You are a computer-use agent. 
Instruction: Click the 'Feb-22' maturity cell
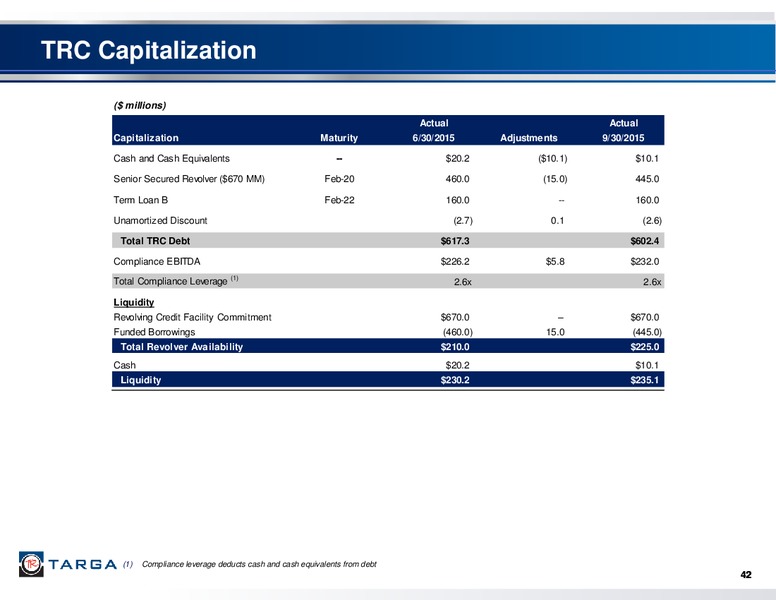click(340, 200)
